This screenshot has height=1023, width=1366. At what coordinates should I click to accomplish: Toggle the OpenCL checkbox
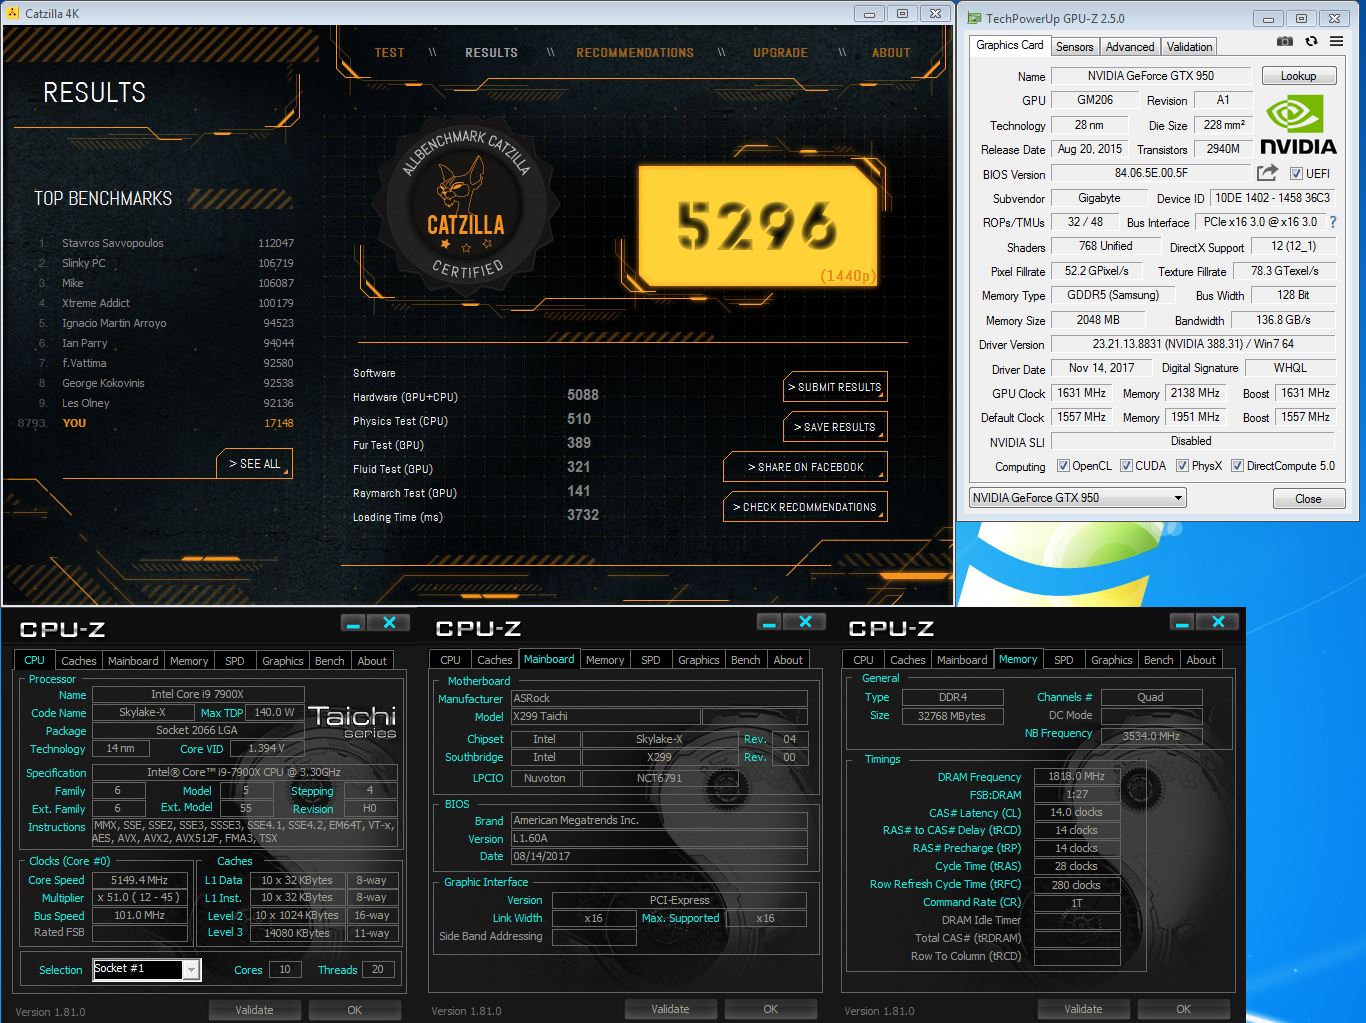[1064, 466]
